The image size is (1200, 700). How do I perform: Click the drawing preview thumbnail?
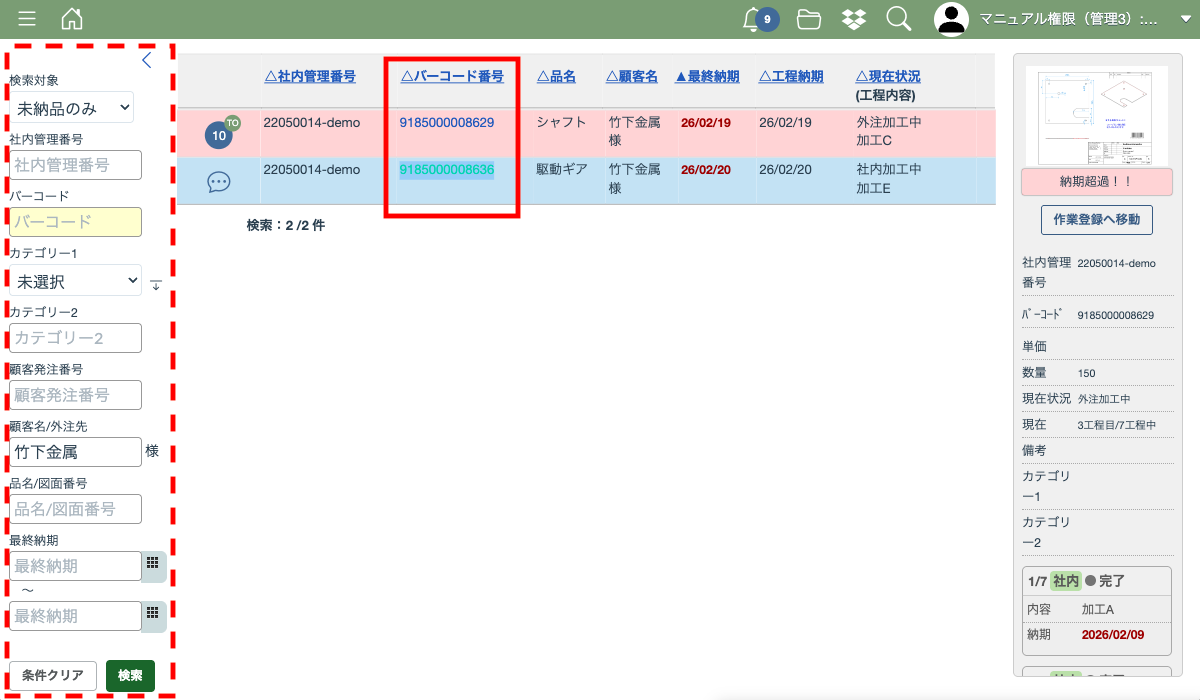[1096, 117]
